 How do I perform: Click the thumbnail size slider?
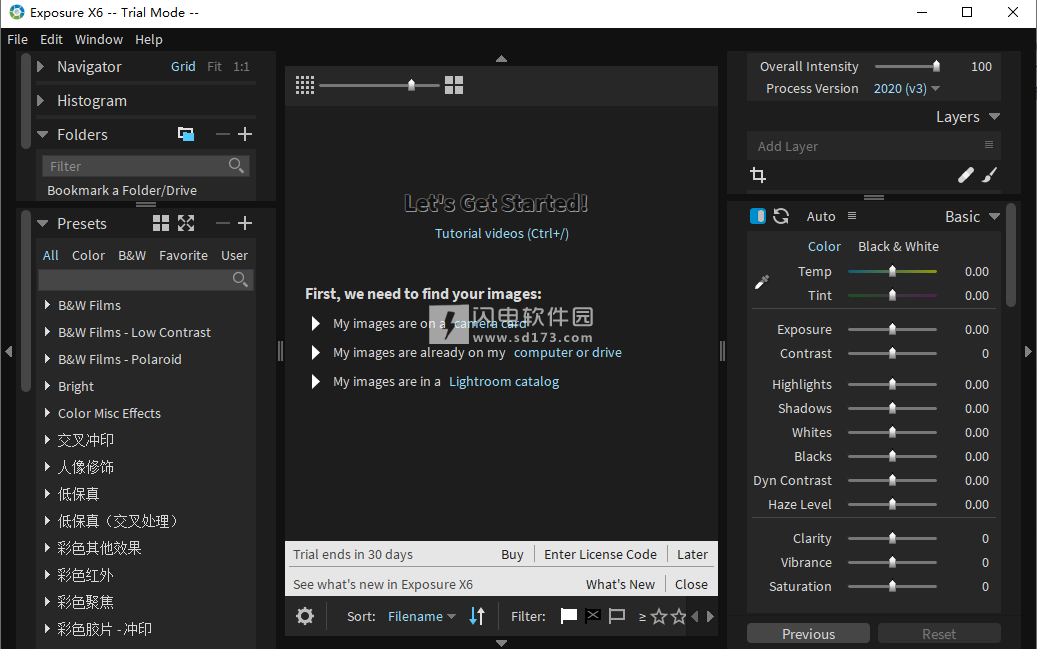coord(379,85)
